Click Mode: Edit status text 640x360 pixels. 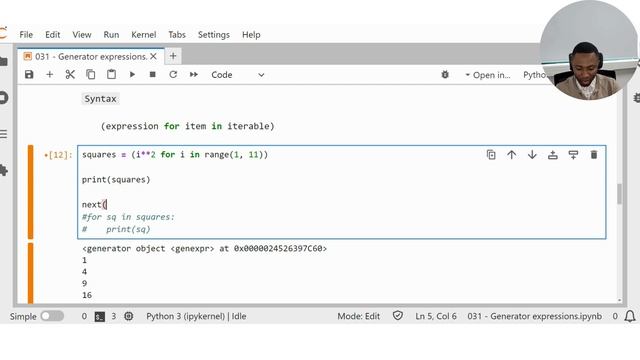(358, 316)
